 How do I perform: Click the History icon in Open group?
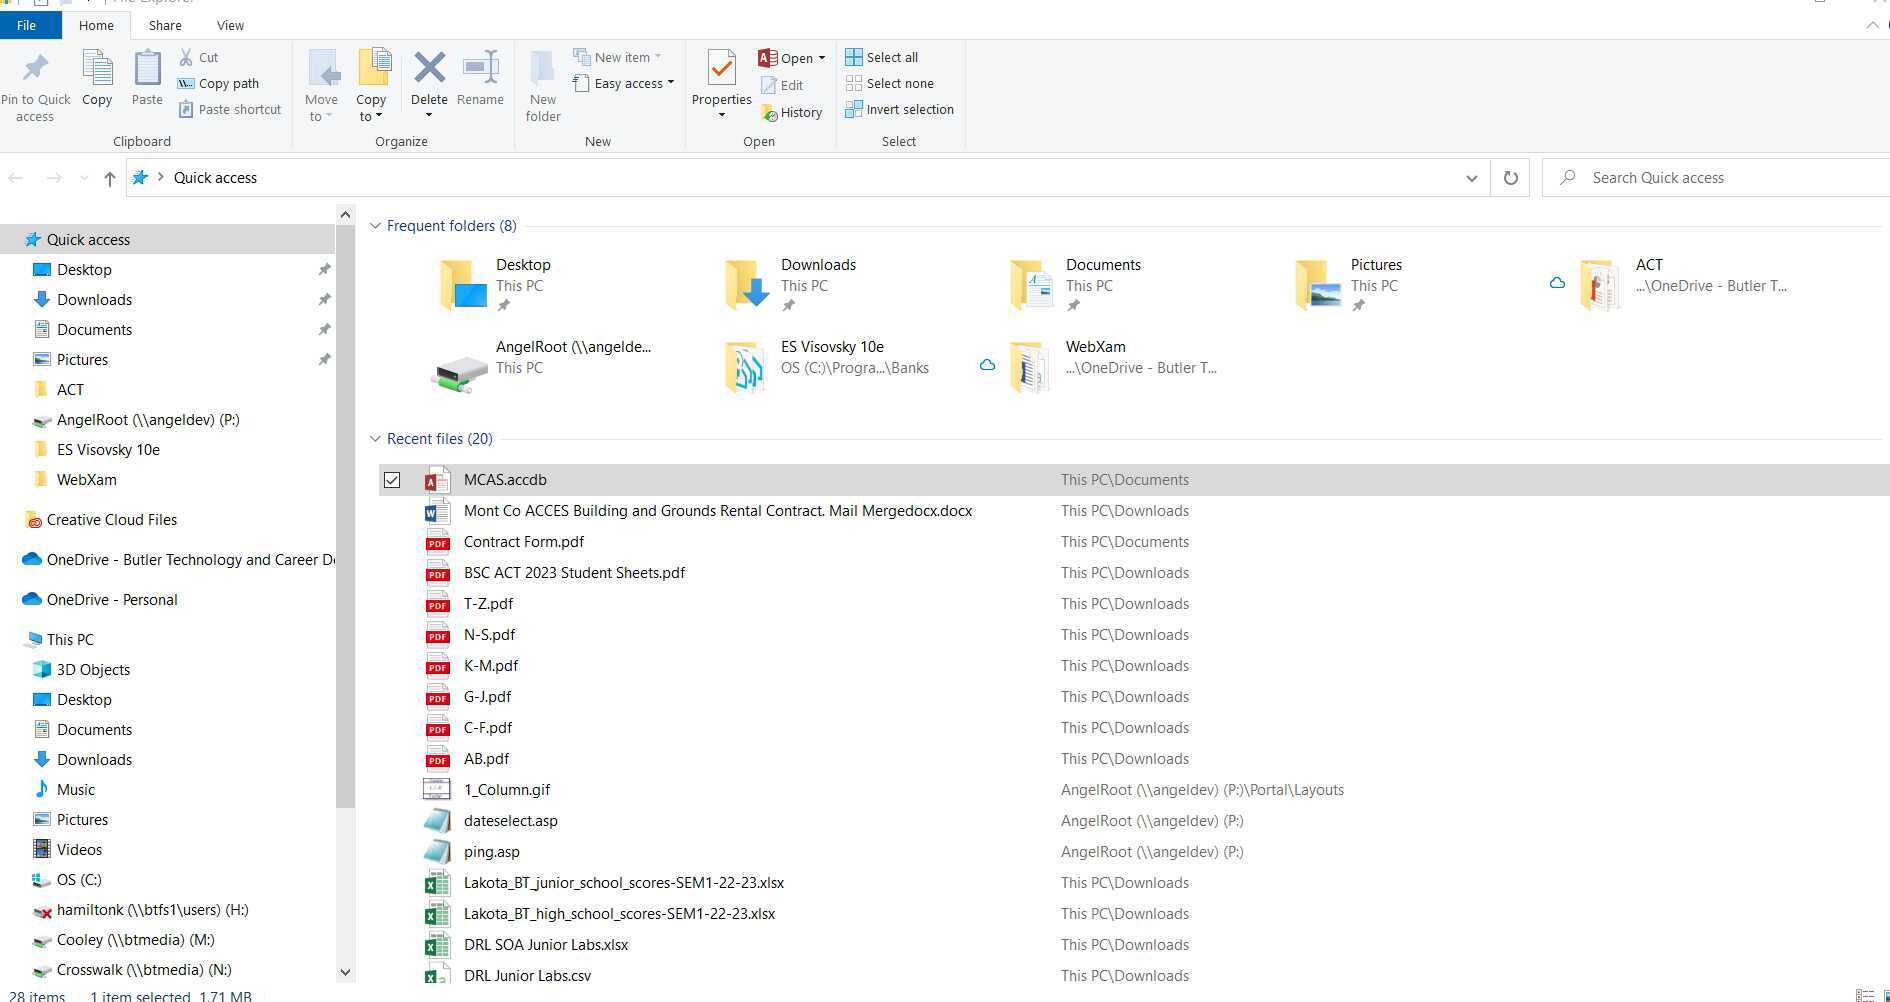(x=769, y=113)
